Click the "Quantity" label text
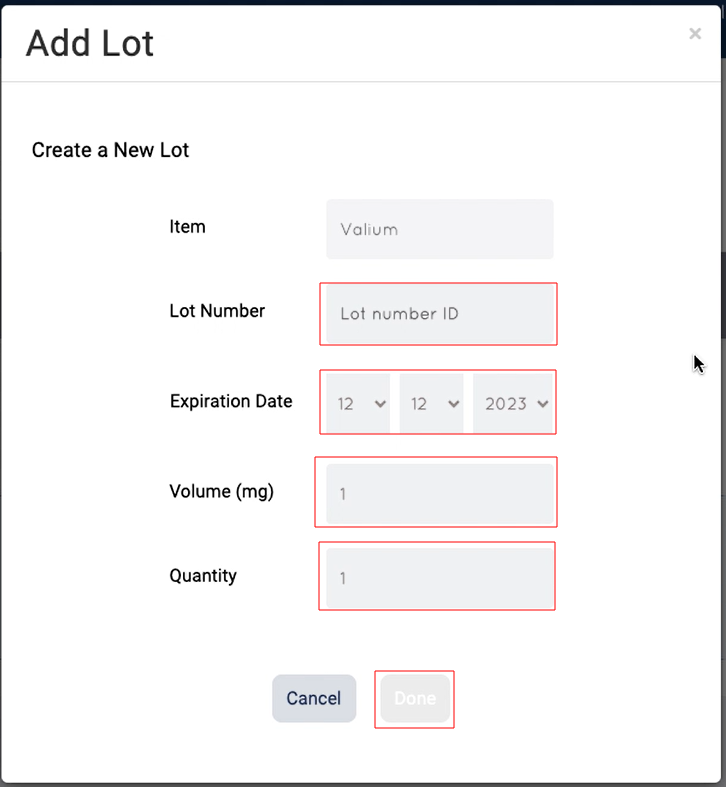The width and height of the screenshot is (726, 787). pos(203,576)
